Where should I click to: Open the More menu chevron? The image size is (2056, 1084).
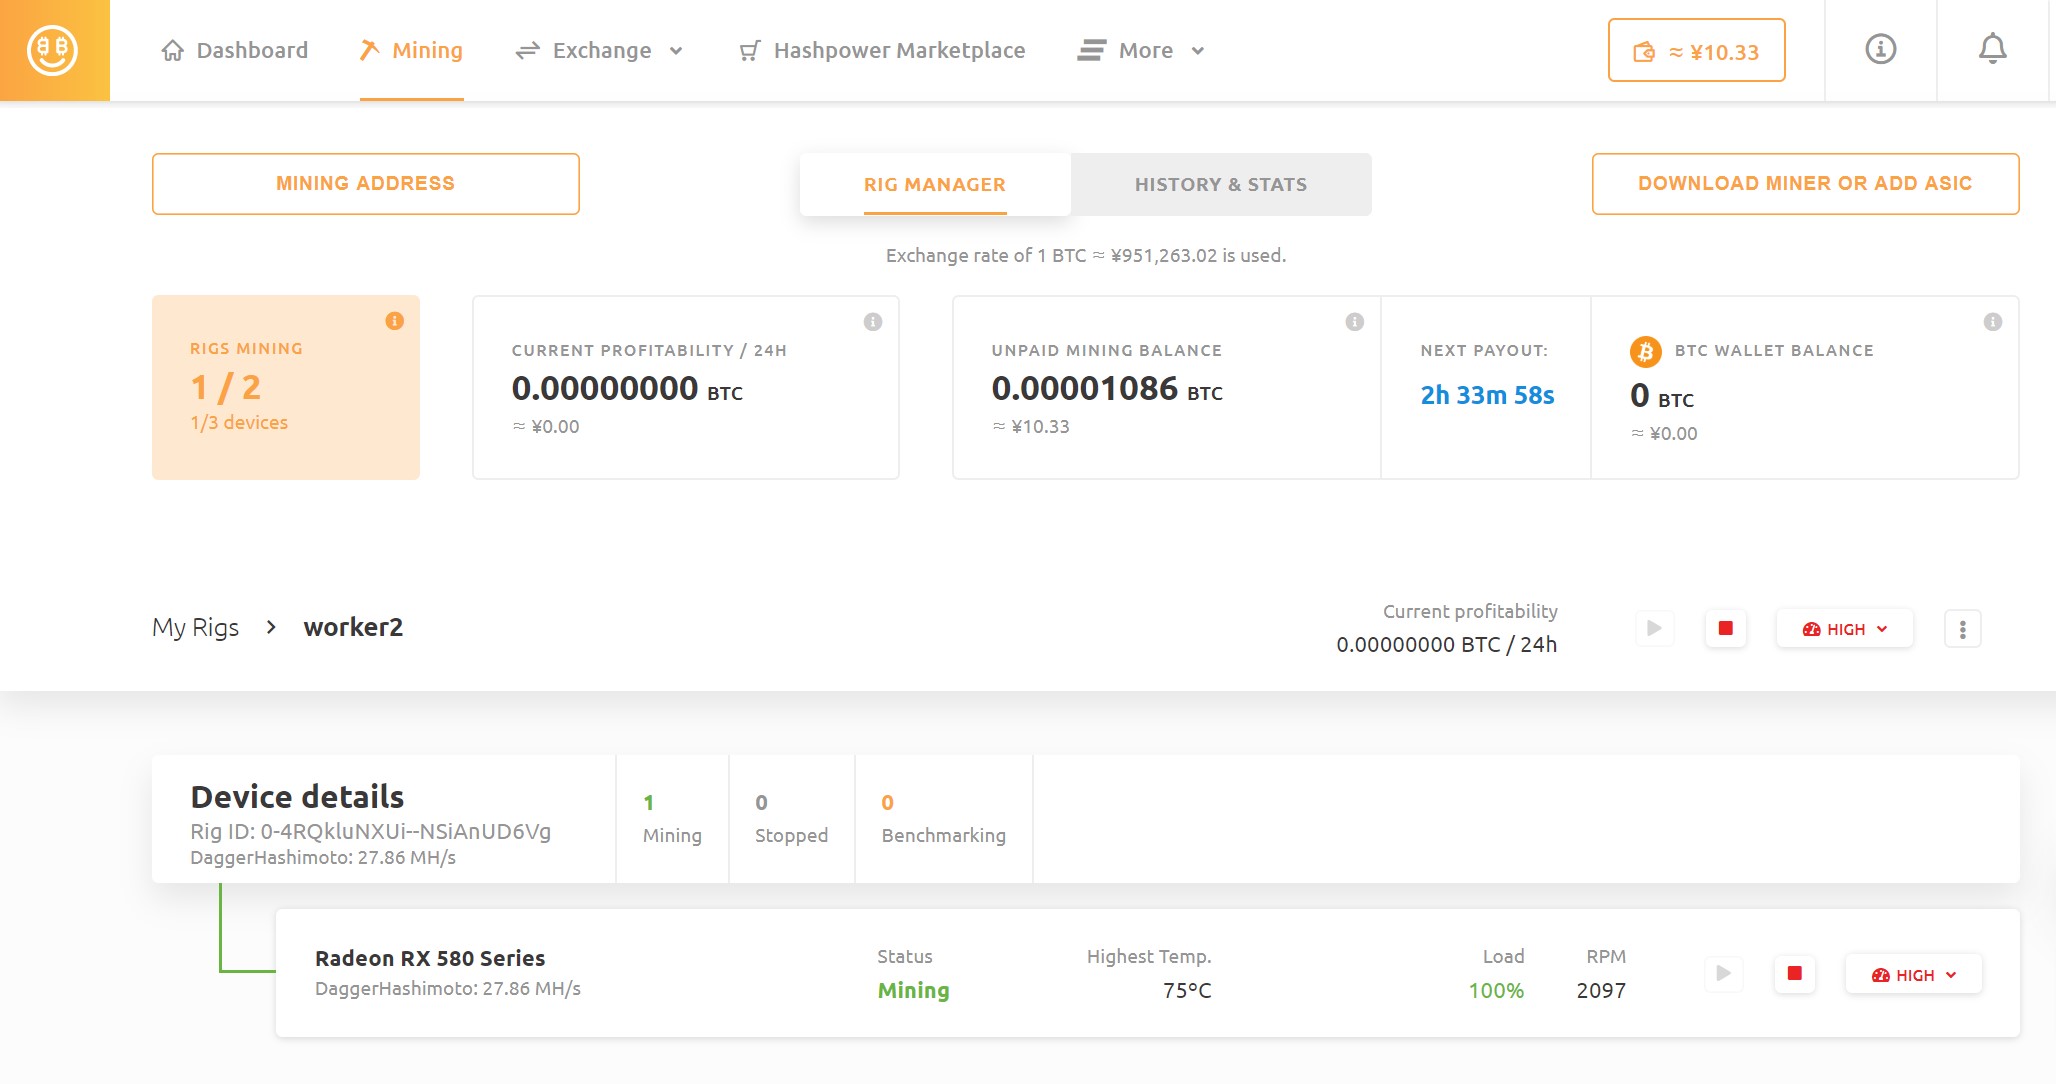[1198, 50]
